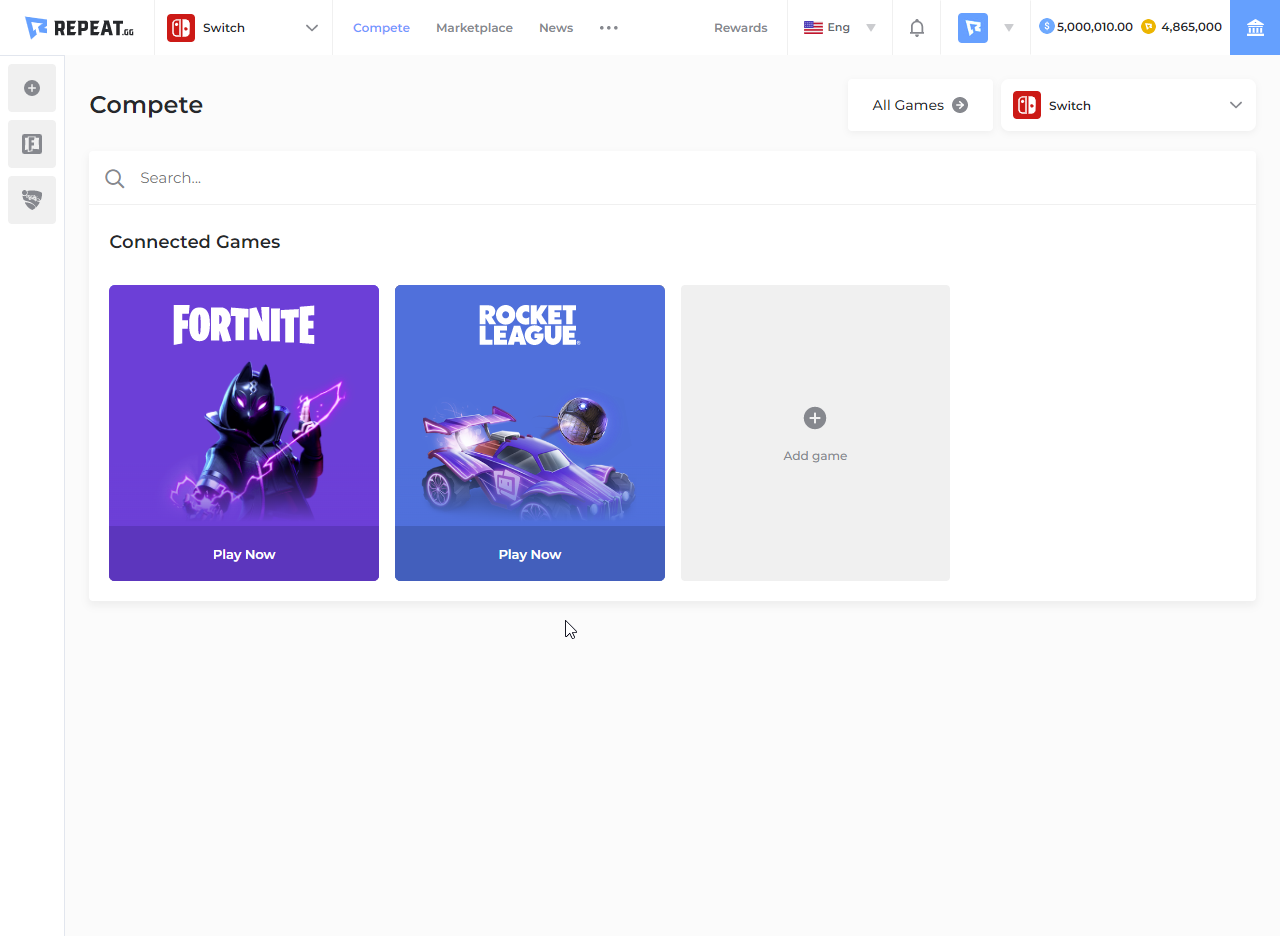Image resolution: width=1280 pixels, height=936 pixels.
Task: Open the Compete tab
Action: pyautogui.click(x=381, y=28)
